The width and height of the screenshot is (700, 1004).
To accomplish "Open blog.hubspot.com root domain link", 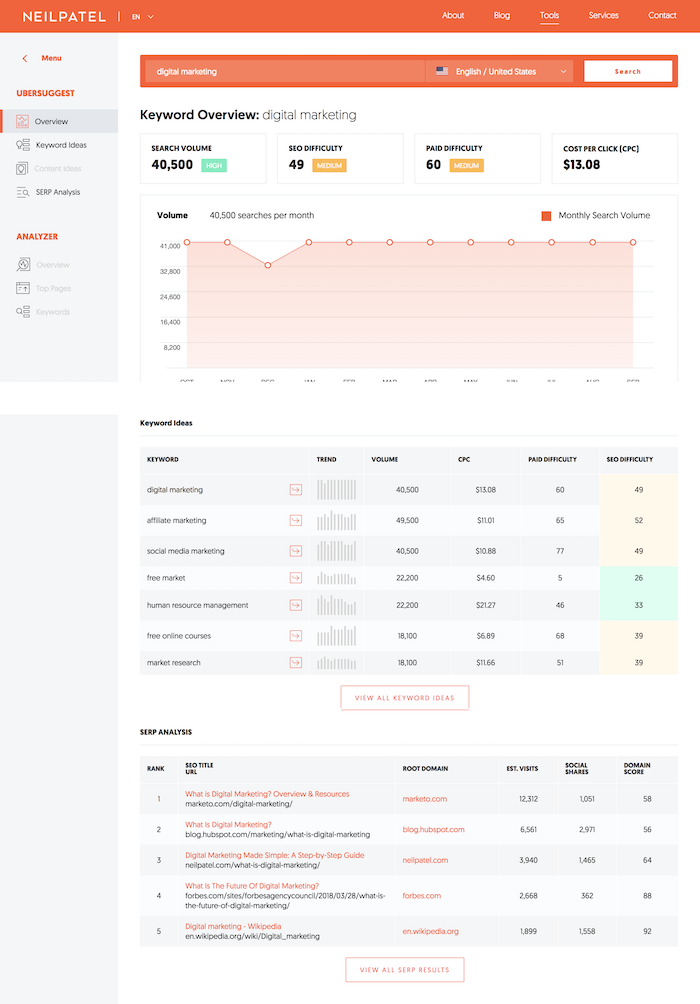I will tap(434, 830).
